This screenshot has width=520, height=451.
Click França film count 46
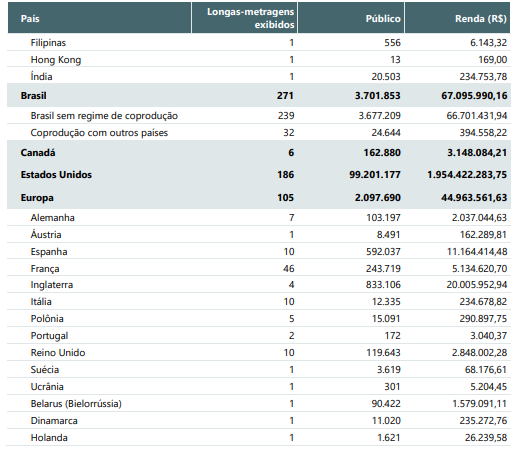(x=288, y=269)
